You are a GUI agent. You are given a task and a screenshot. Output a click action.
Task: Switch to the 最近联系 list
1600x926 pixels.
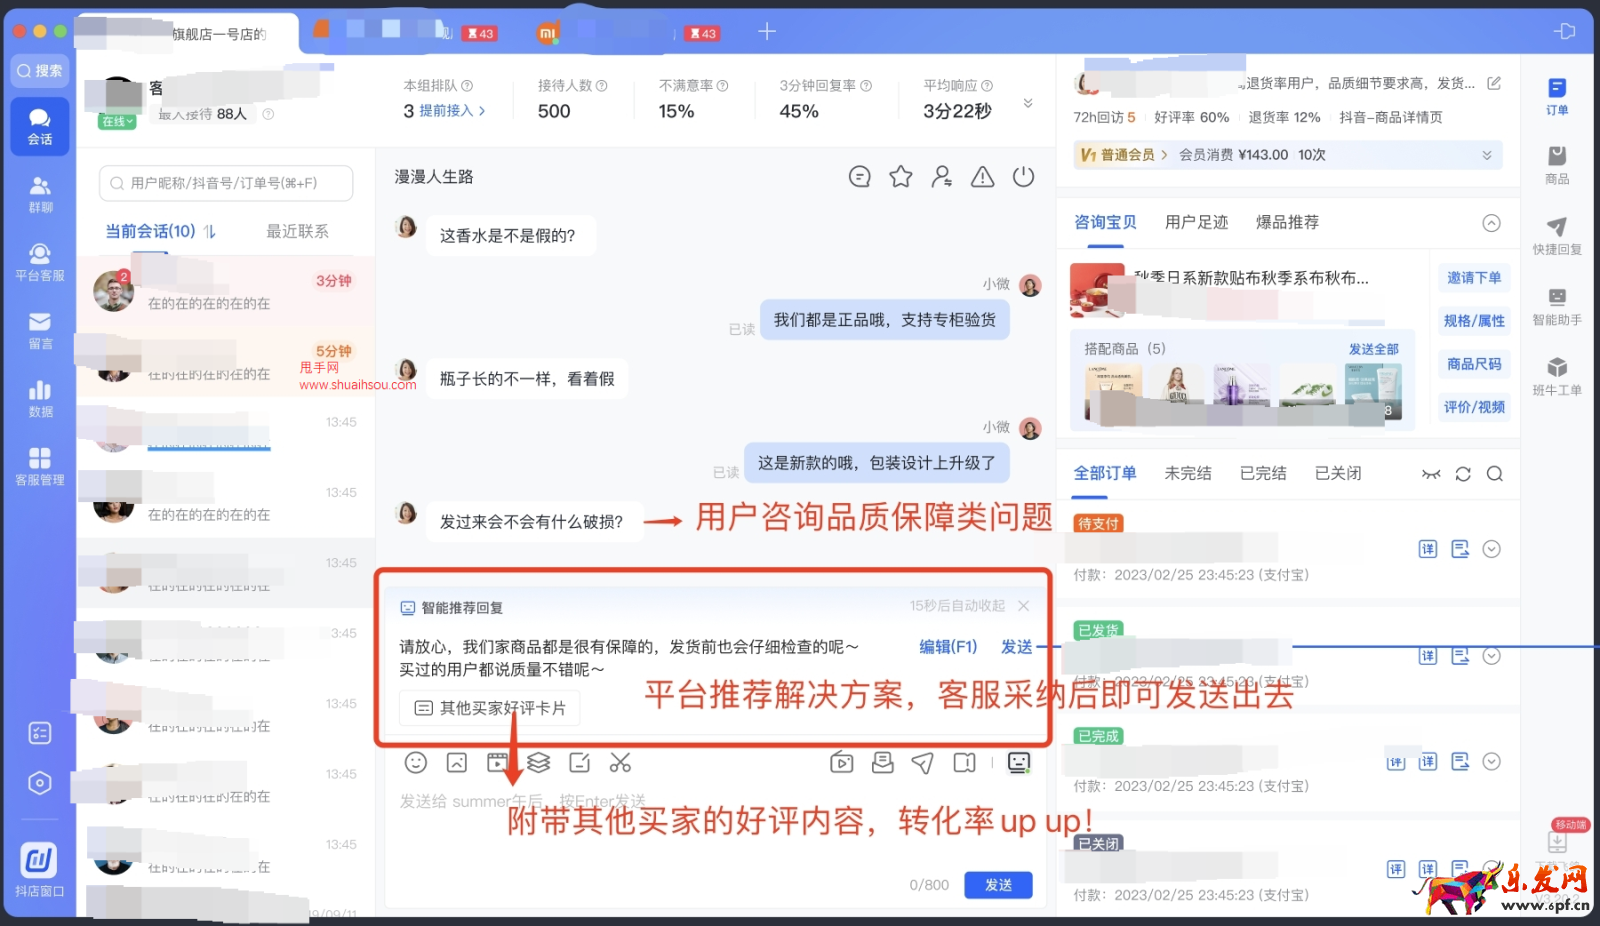[296, 230]
